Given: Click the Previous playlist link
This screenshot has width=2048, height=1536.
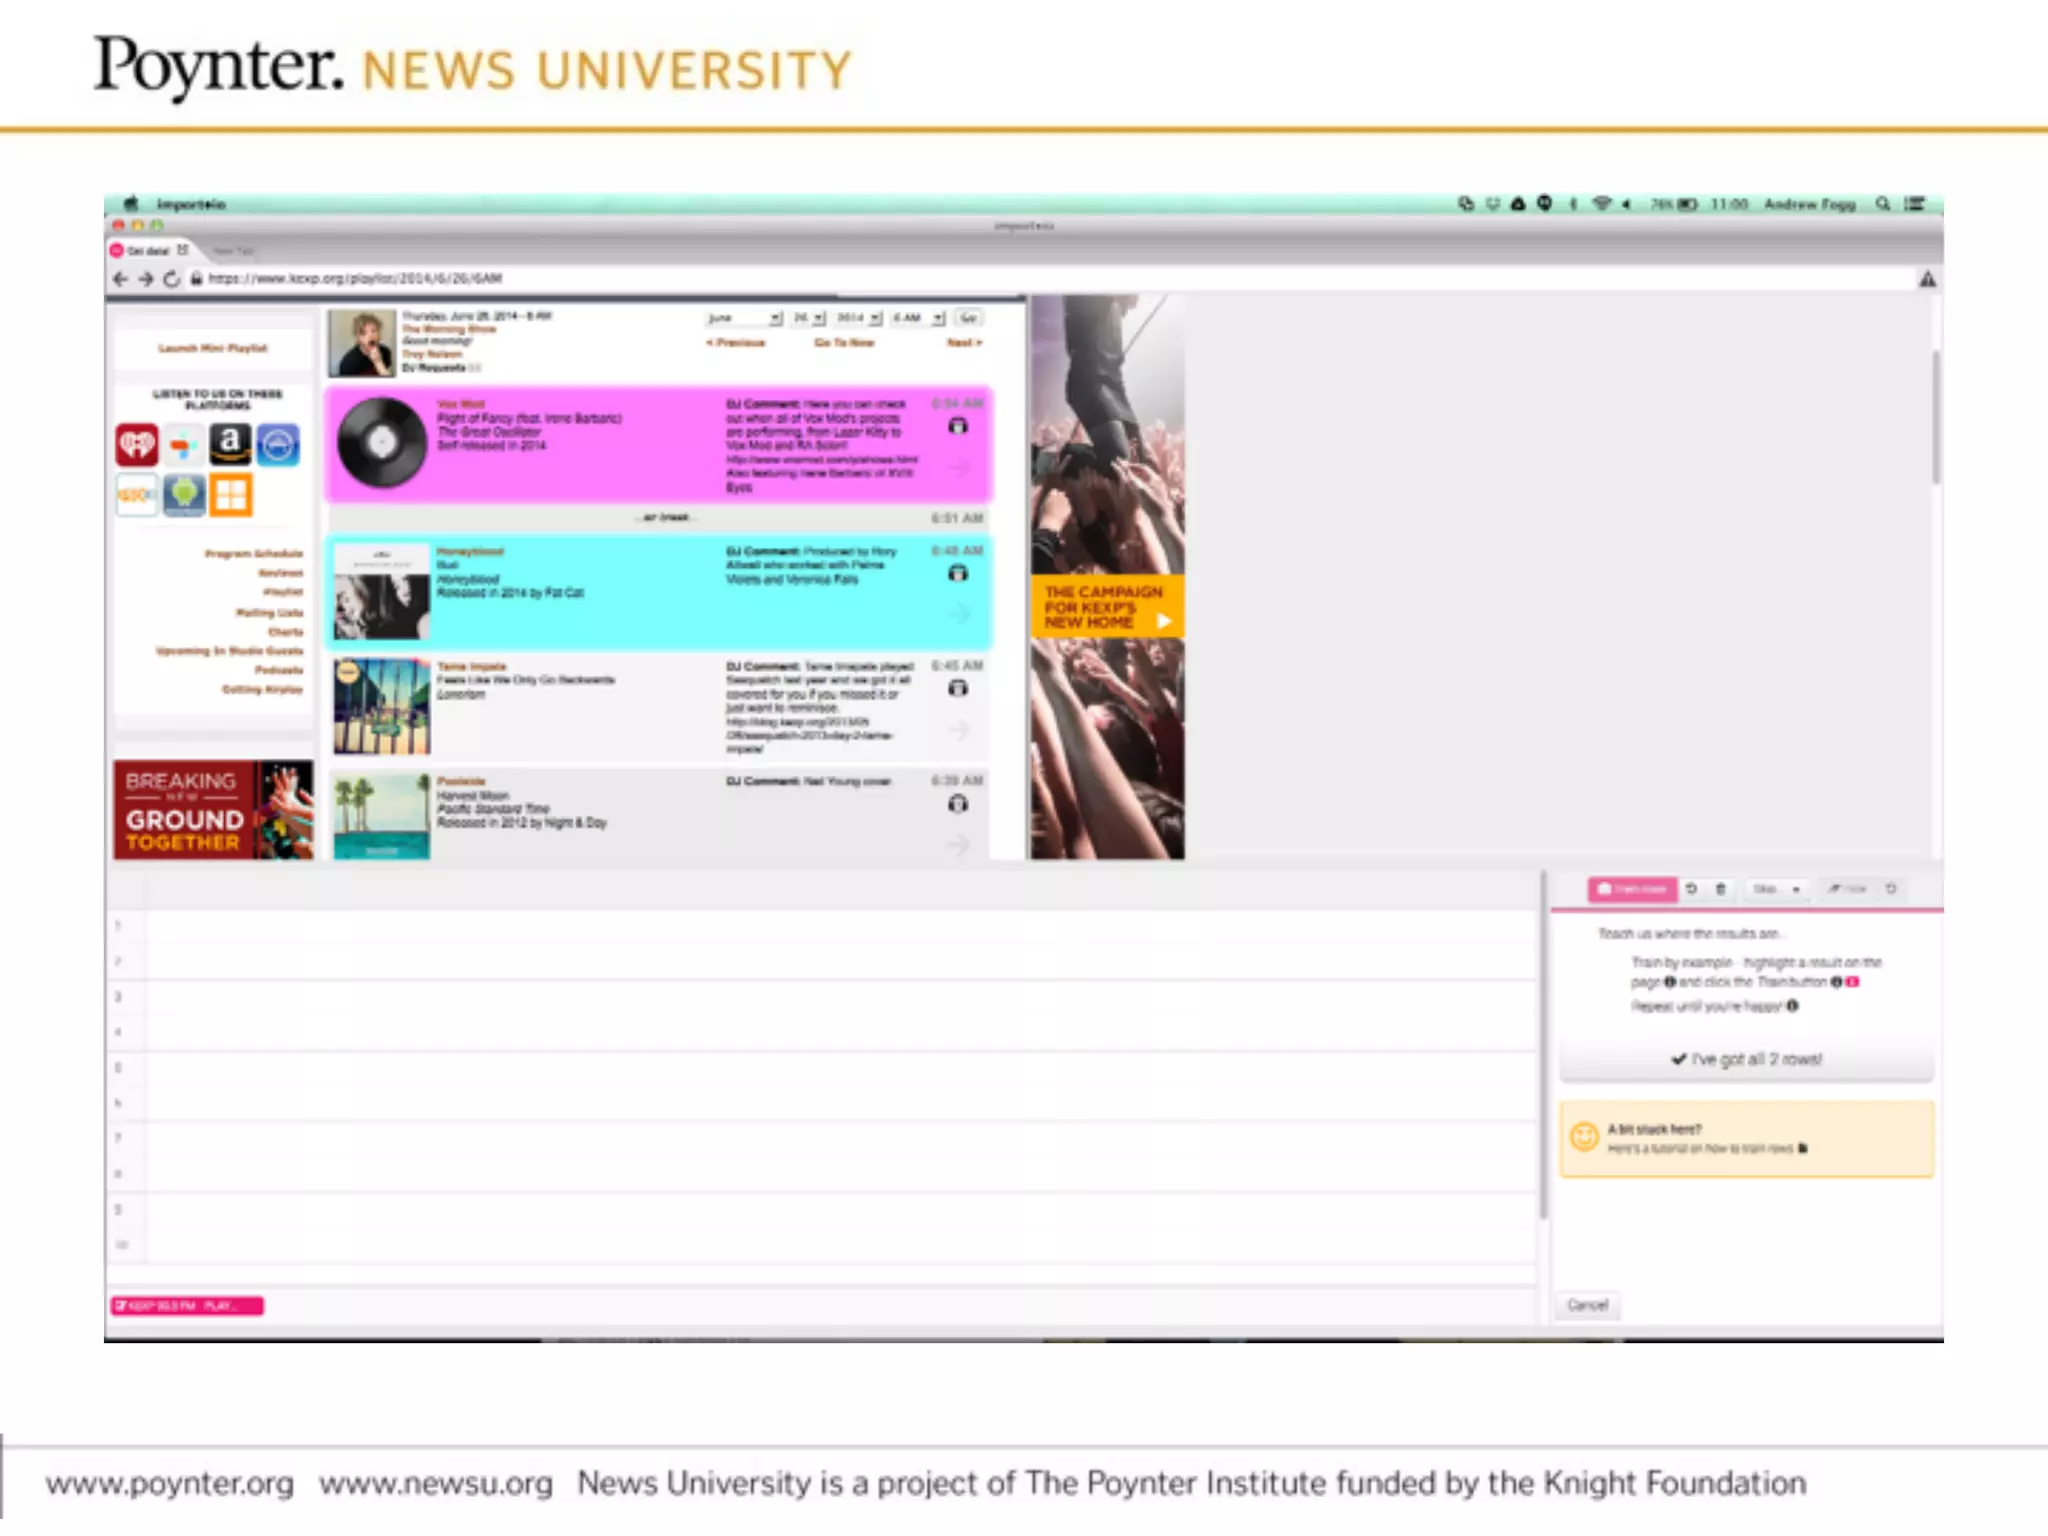Looking at the screenshot, I should point(736,343).
